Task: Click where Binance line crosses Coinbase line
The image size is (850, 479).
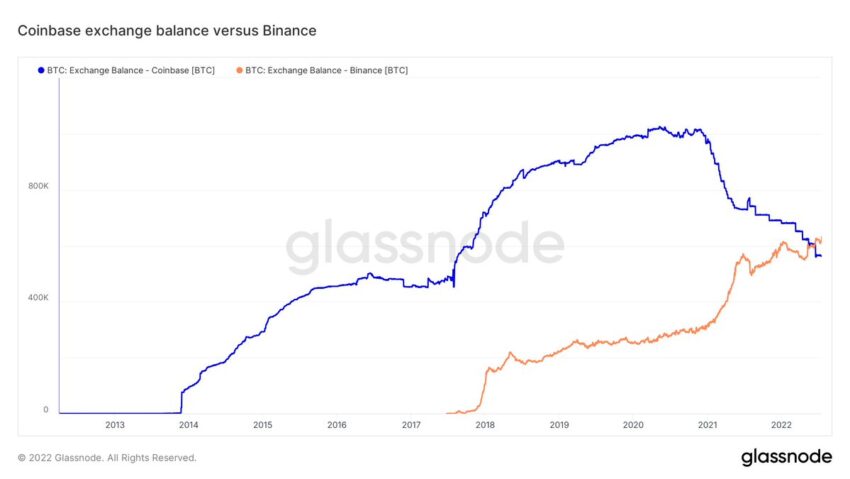Action: click(x=812, y=244)
